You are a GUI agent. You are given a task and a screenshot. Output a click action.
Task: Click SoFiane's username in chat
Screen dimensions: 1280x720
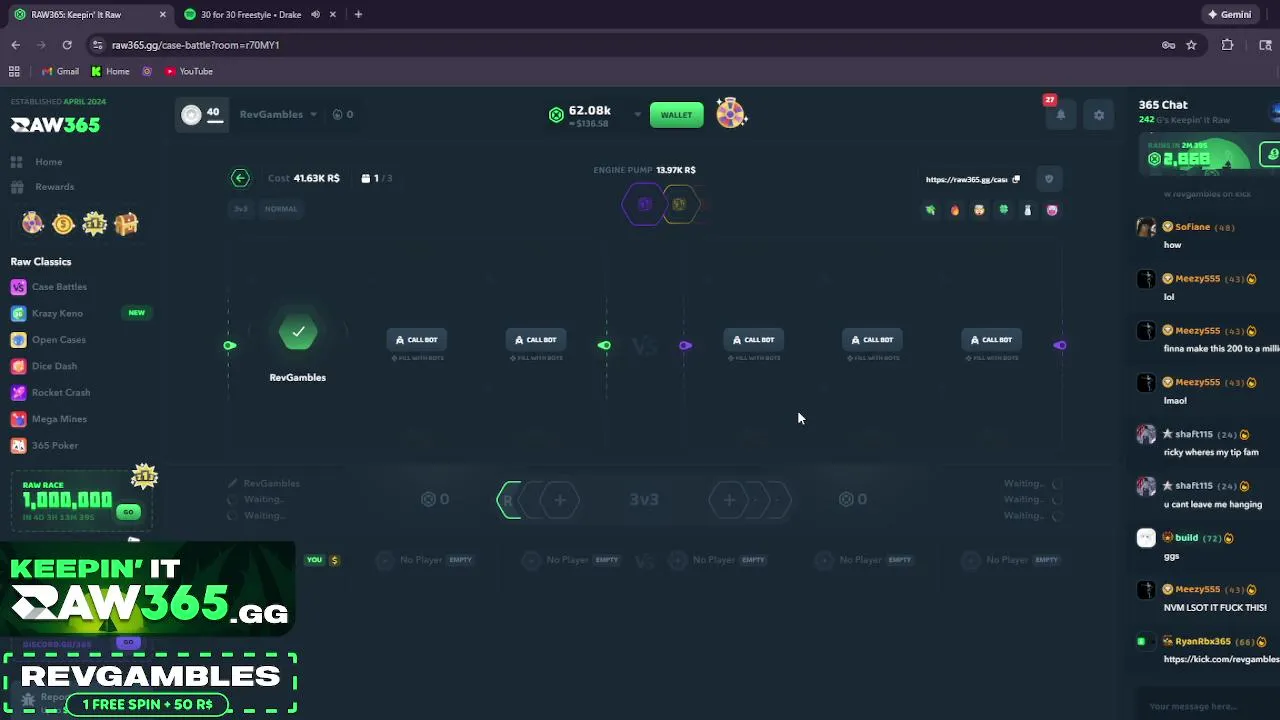pyautogui.click(x=1192, y=227)
